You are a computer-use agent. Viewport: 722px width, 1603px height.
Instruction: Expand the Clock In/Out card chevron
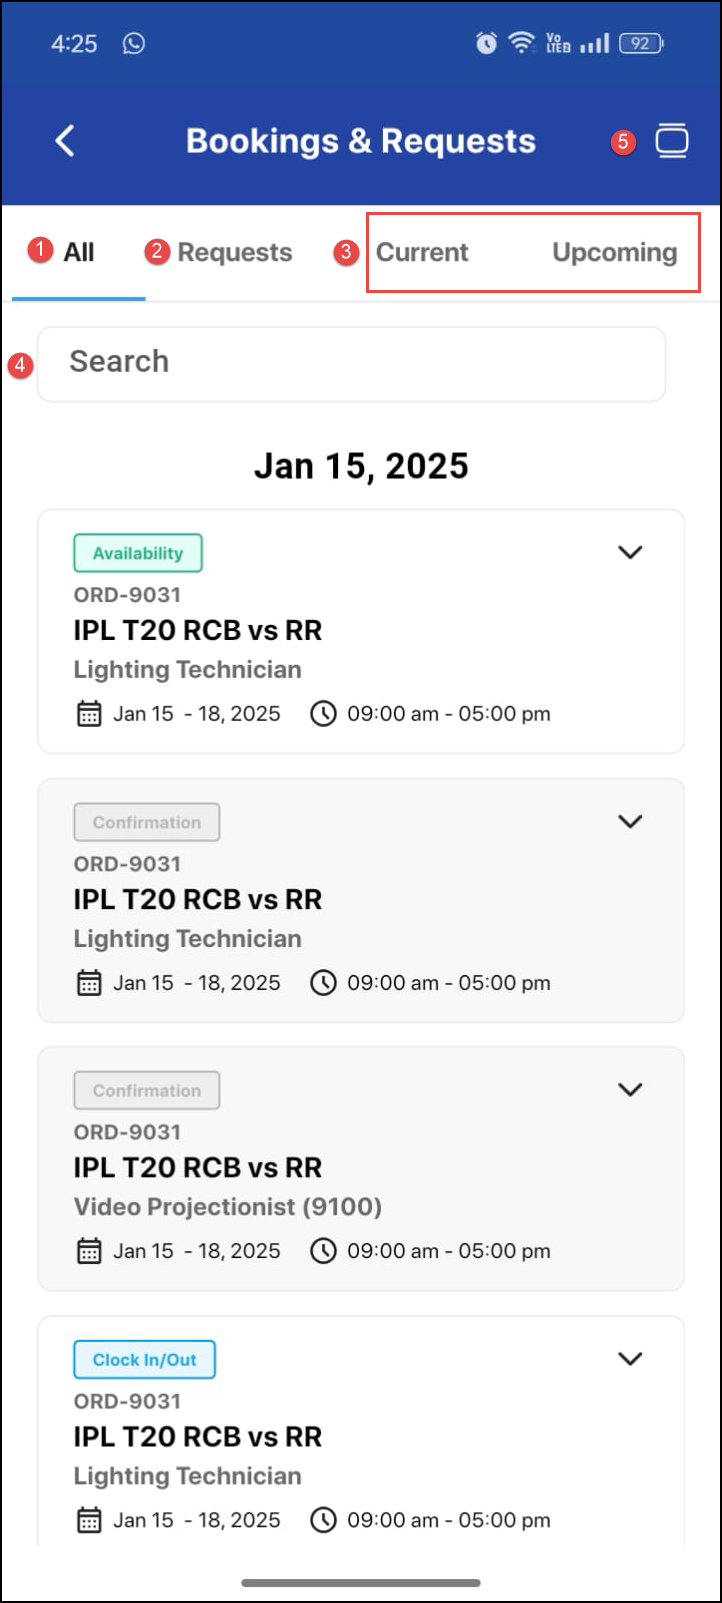630,1358
